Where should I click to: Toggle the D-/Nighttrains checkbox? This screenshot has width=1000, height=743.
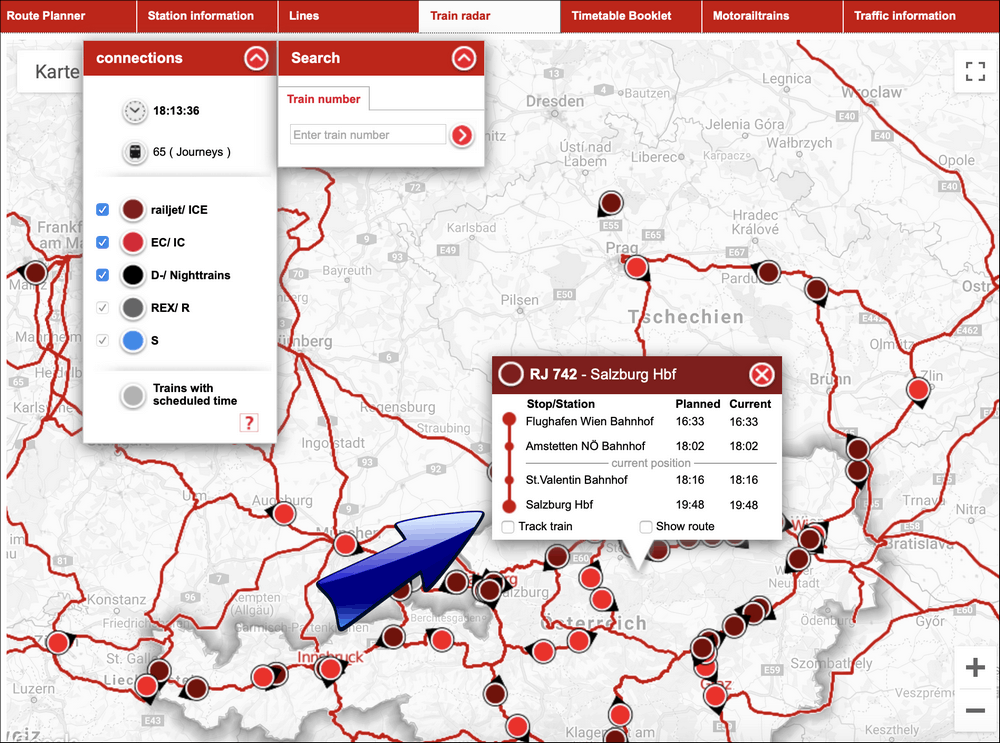102,275
